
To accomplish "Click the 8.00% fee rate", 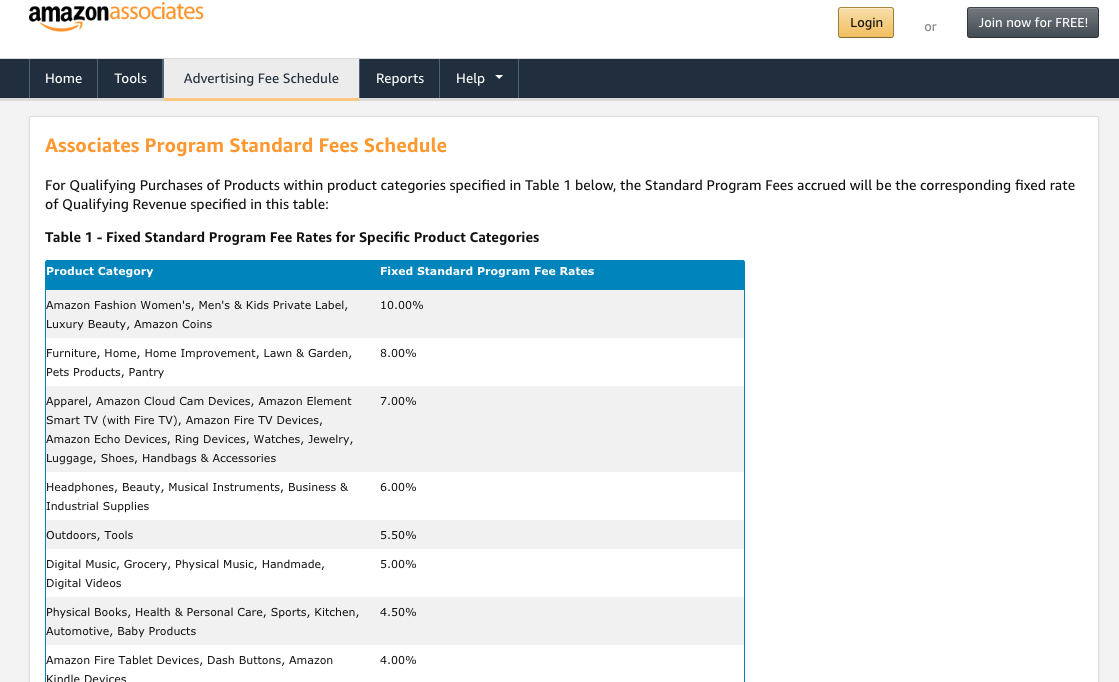I will pos(398,353).
